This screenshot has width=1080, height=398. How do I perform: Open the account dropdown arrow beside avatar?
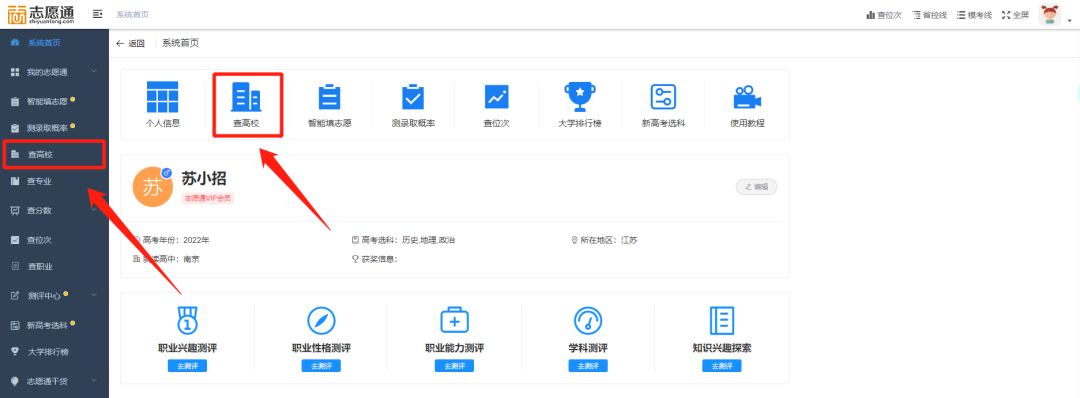1070,21
